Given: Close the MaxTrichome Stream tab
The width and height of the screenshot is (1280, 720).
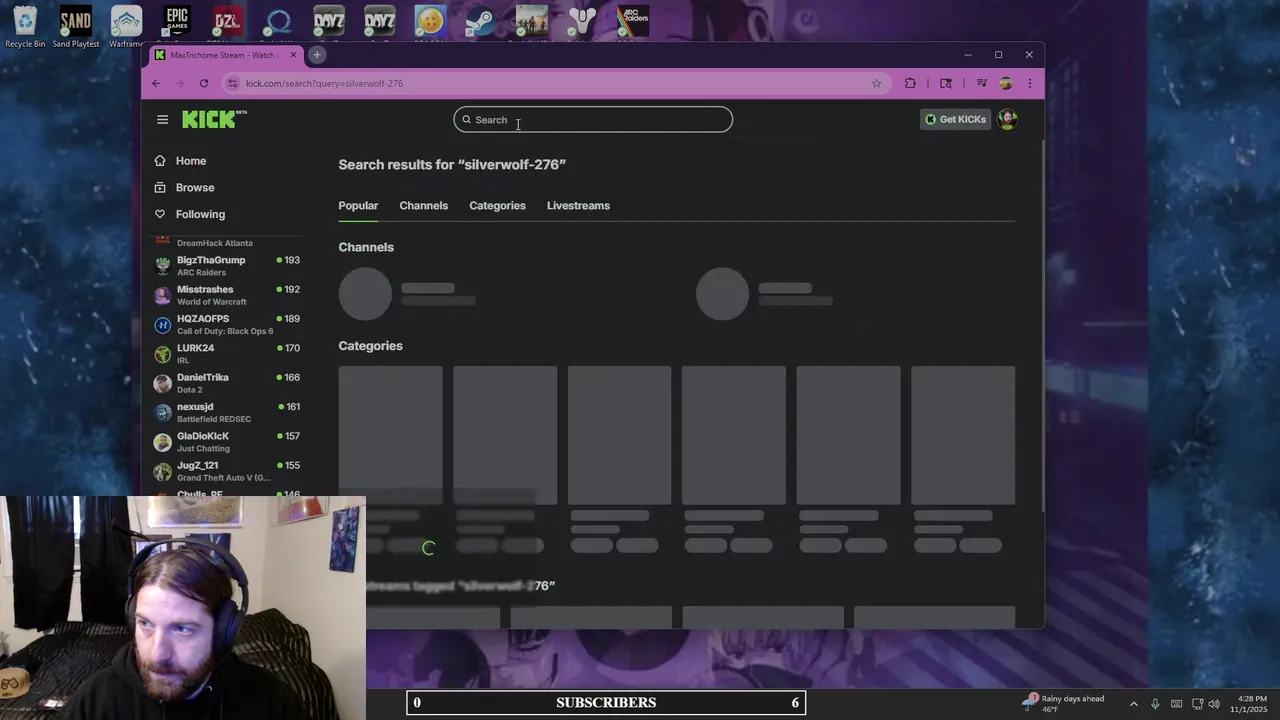Looking at the screenshot, I should click(293, 55).
